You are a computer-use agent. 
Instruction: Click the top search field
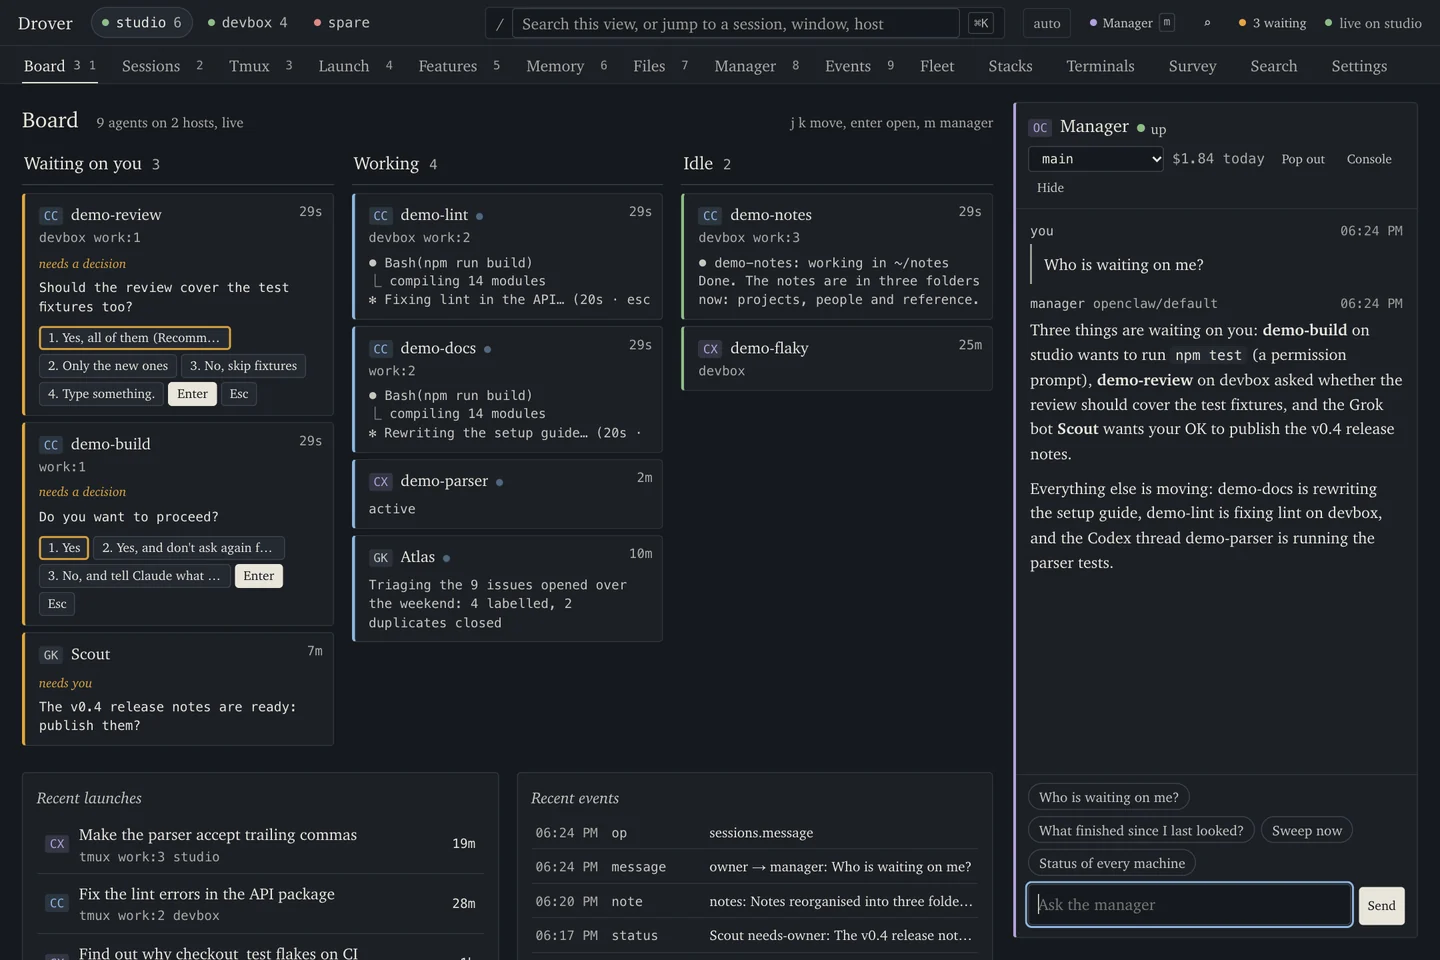[x=736, y=23]
